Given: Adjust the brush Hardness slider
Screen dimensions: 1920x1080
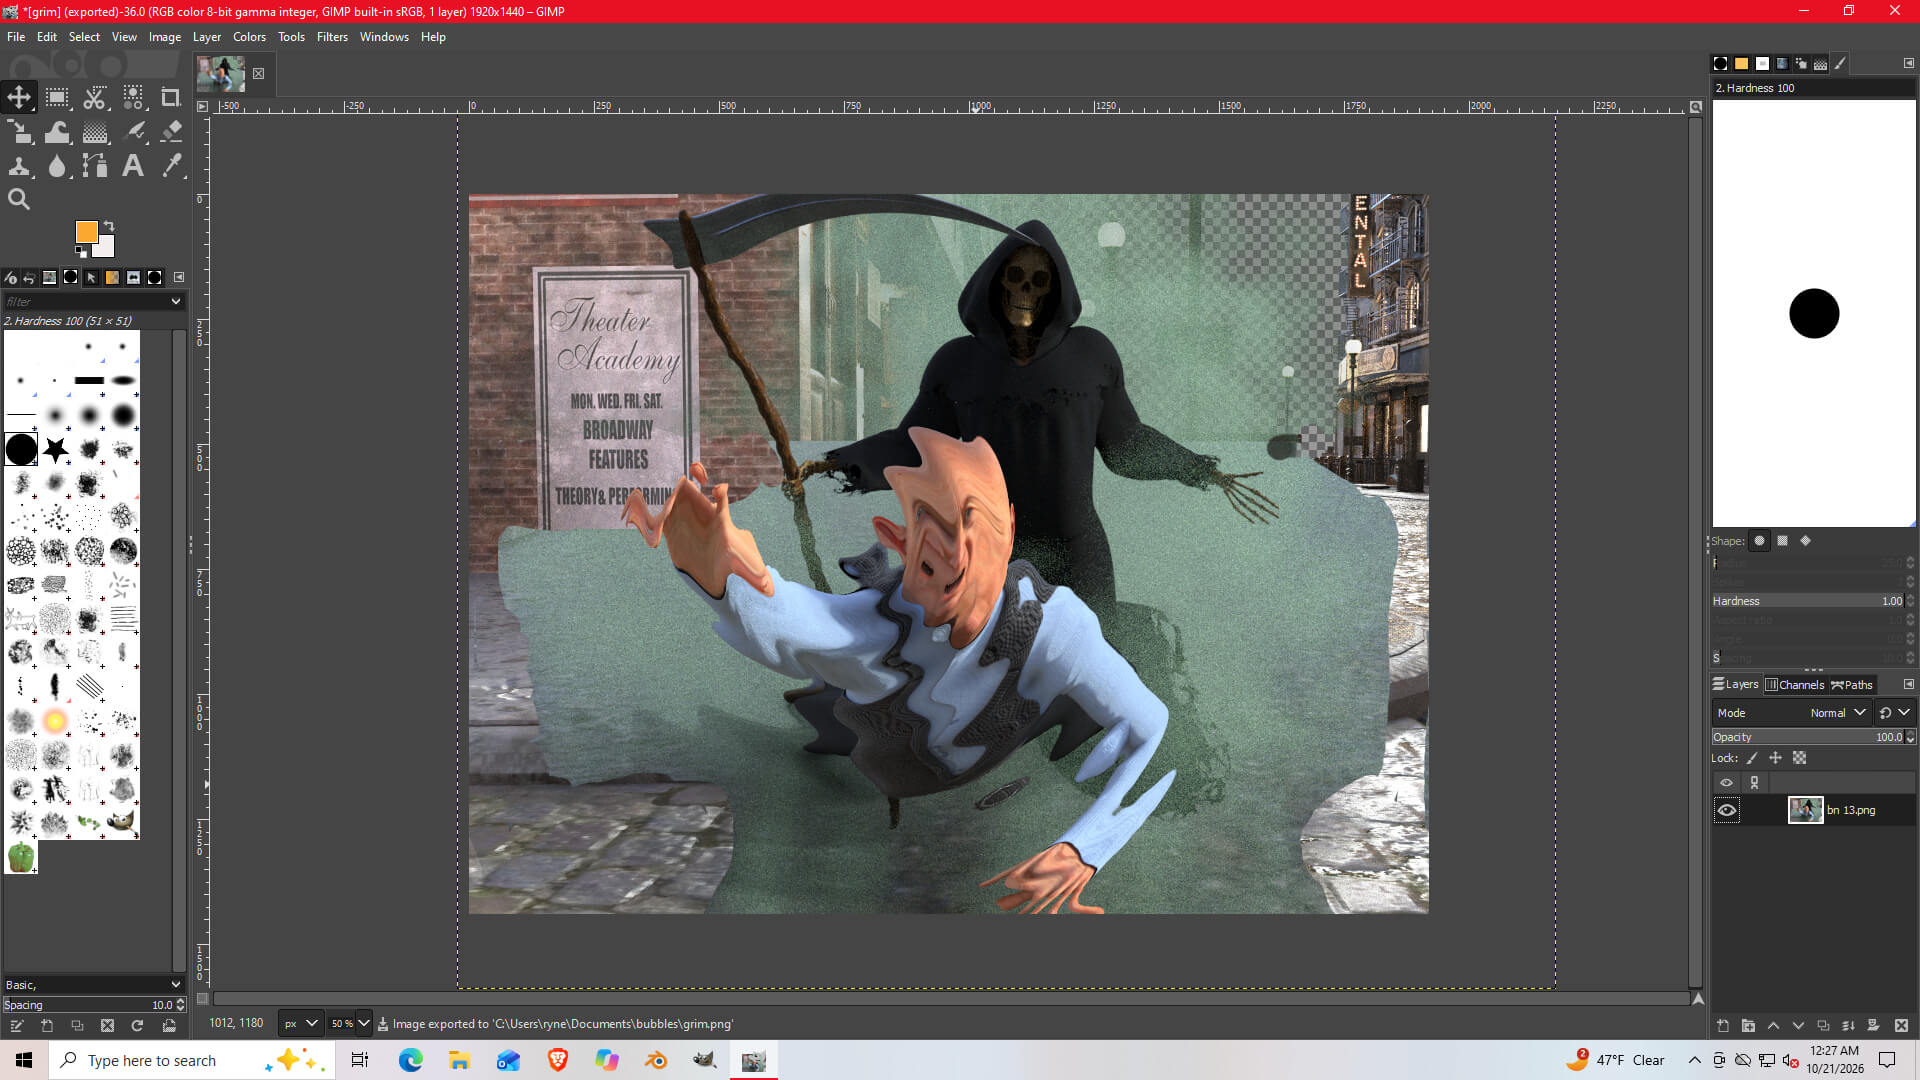Looking at the screenshot, I should point(1808,601).
